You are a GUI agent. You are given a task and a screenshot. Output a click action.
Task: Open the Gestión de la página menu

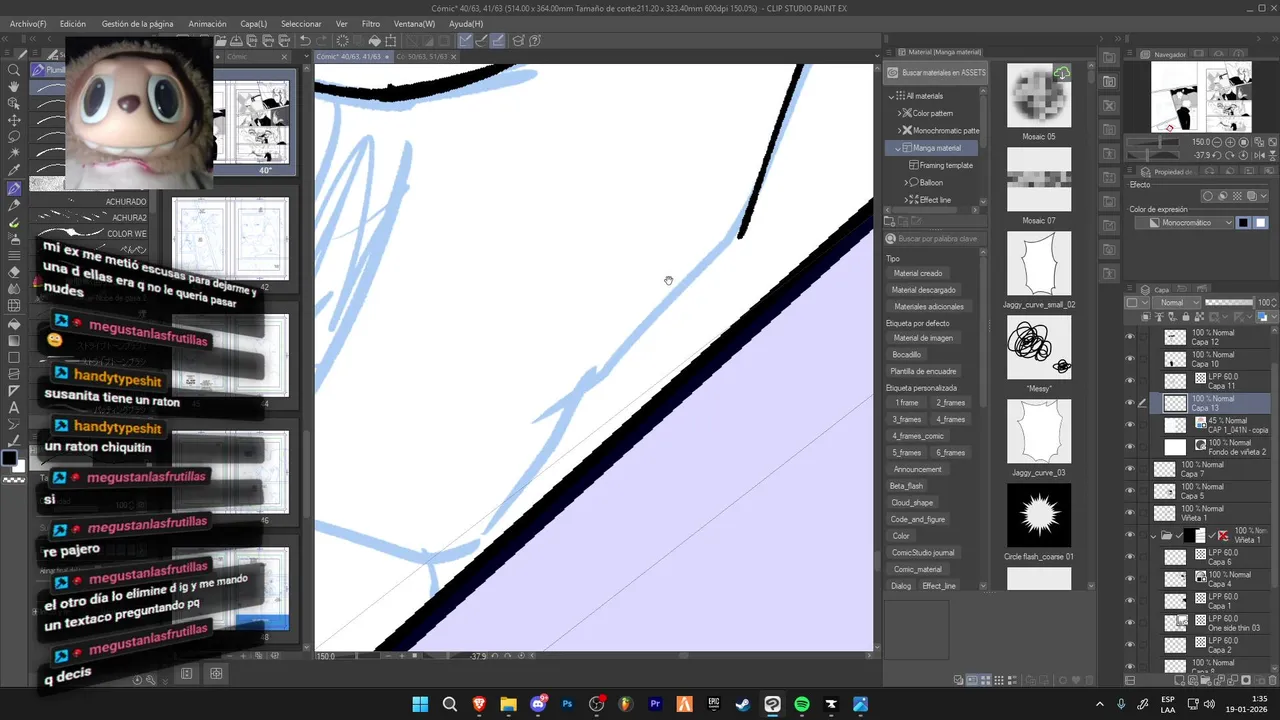137,23
